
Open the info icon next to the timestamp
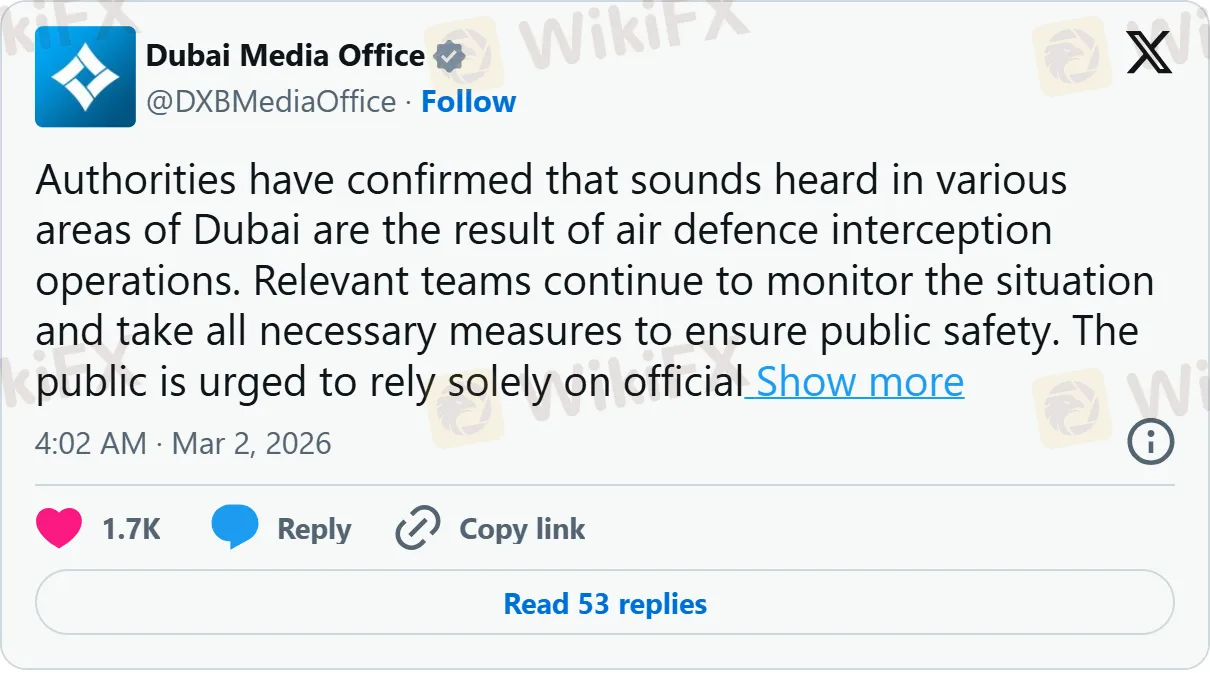1150,441
